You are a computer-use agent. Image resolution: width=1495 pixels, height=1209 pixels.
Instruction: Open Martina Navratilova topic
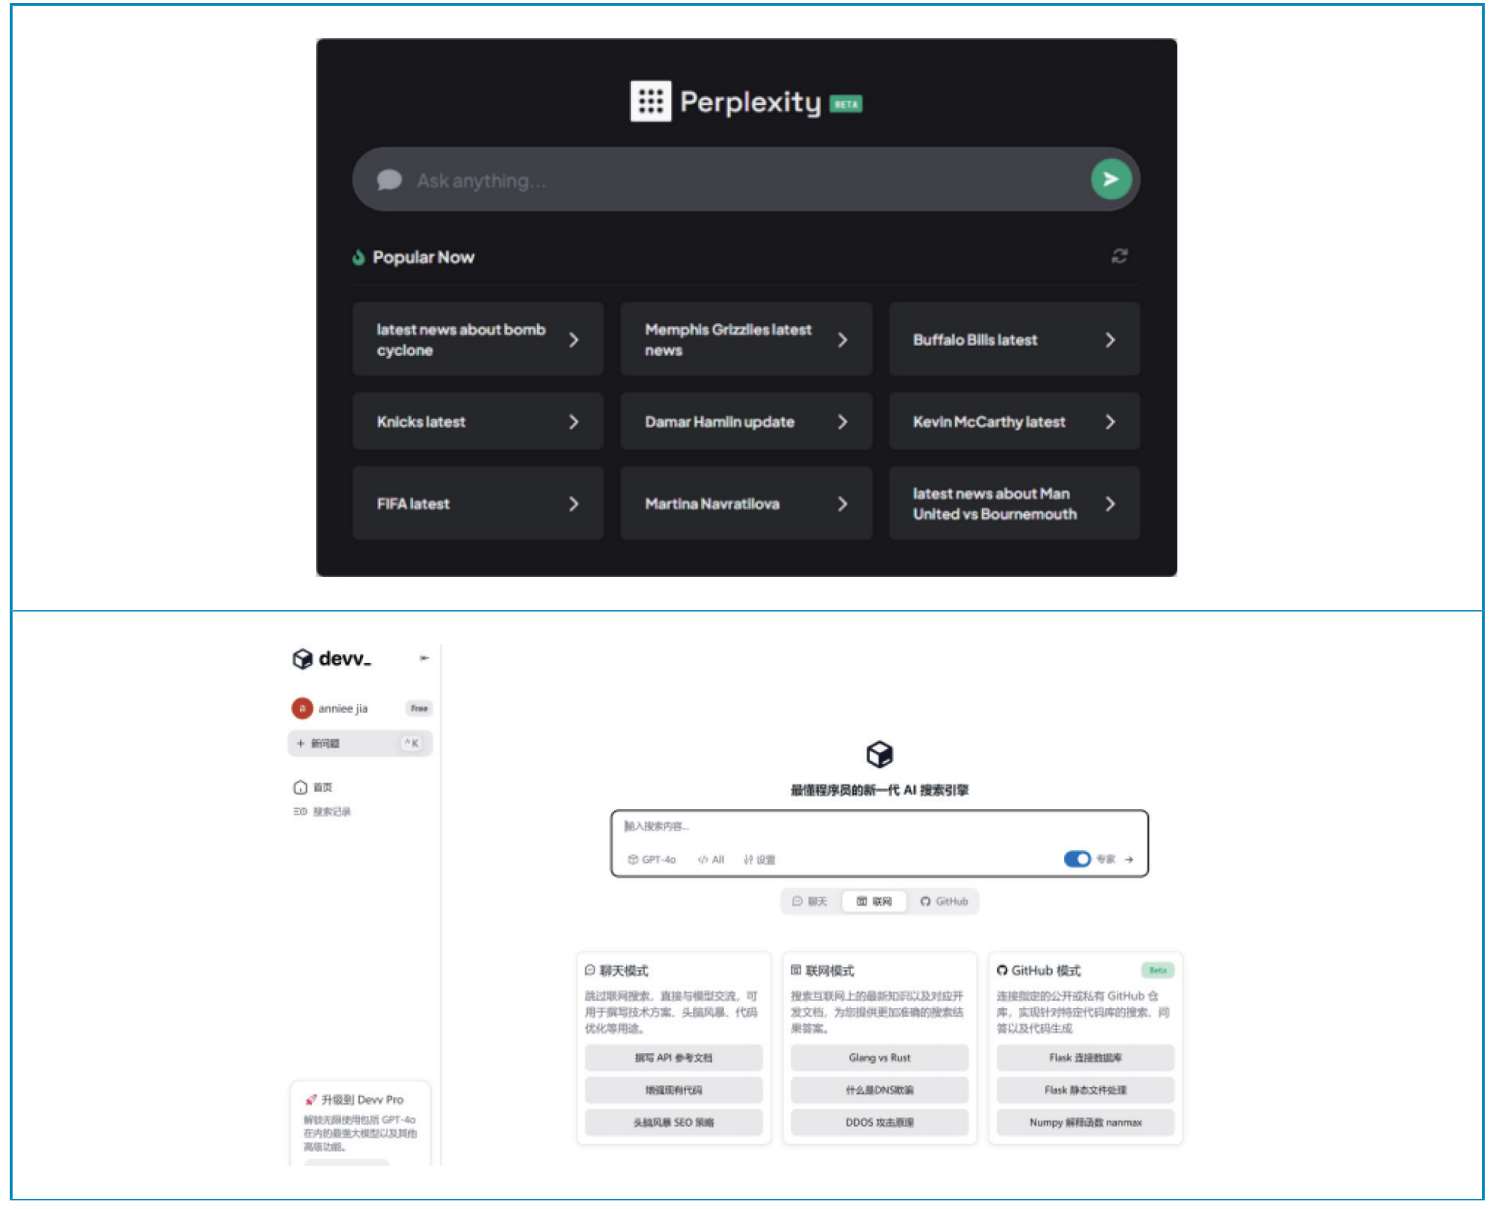click(x=746, y=504)
